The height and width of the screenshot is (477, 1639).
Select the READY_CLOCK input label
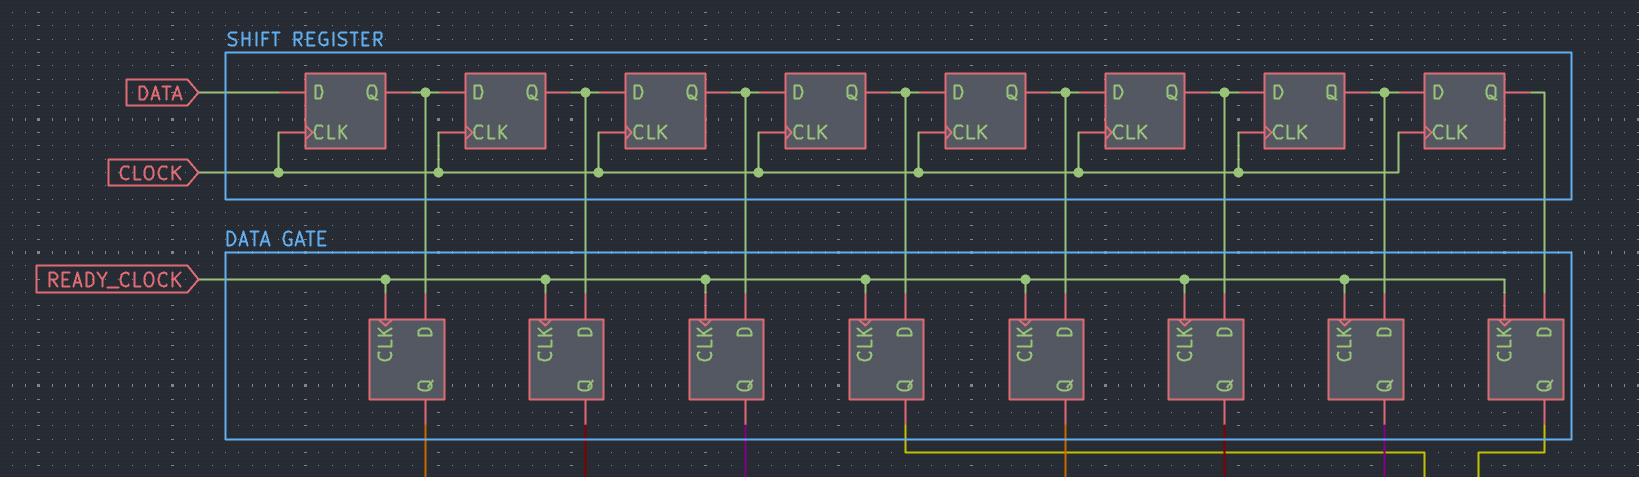coord(117,280)
